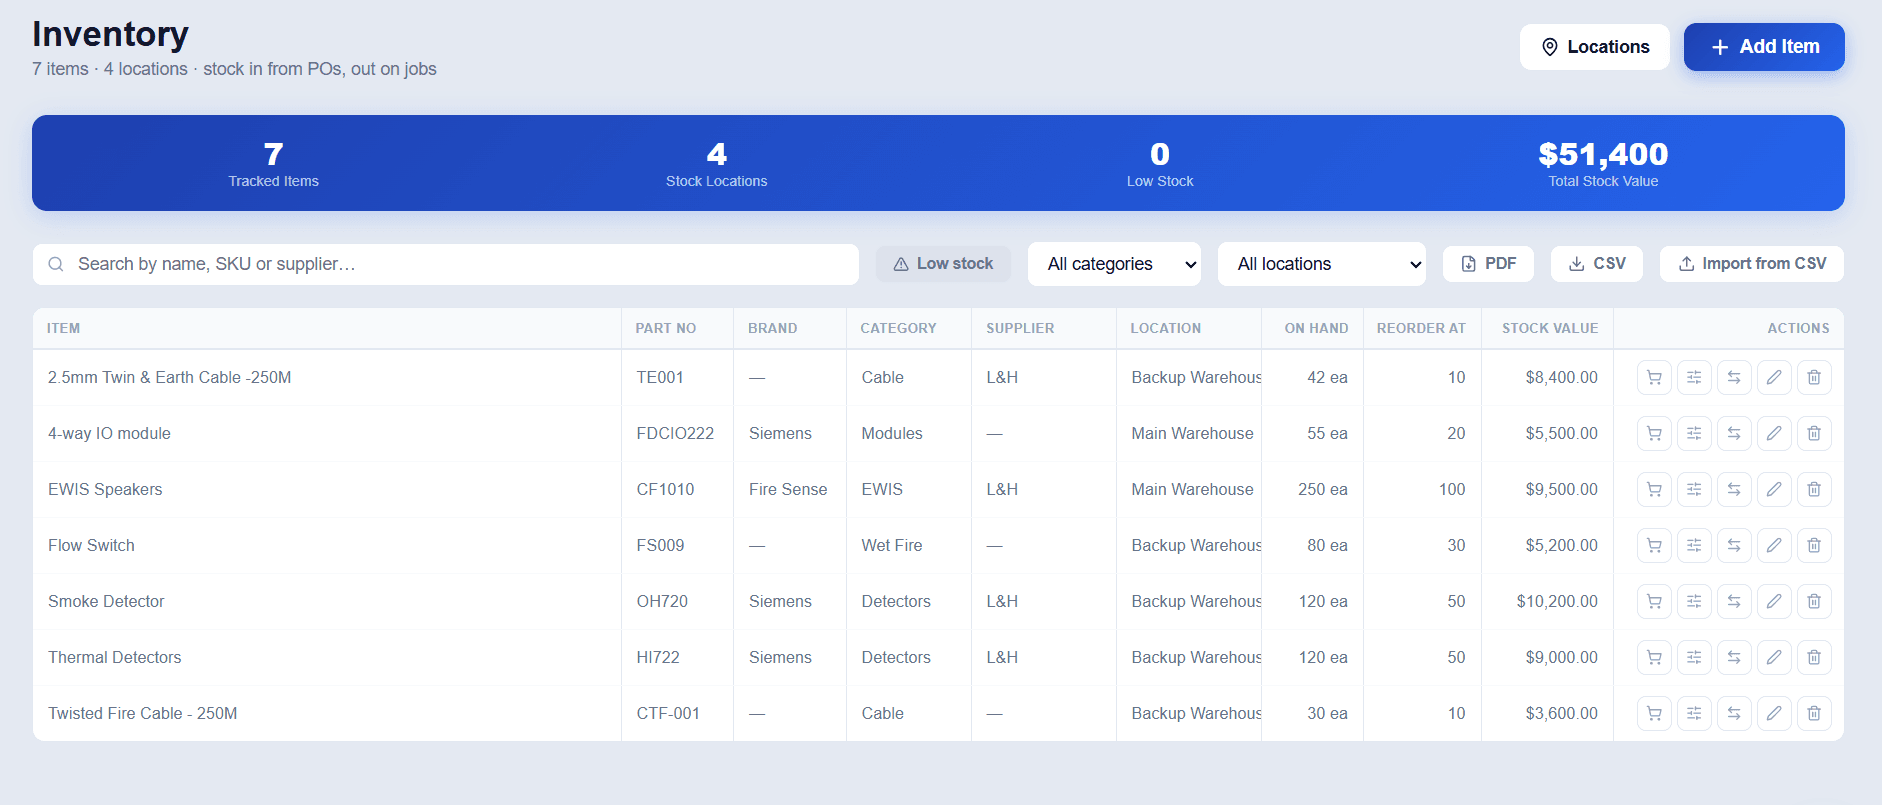Open adjust sliders icon for 2.5mm Twin & Earth Cable

[1694, 377]
